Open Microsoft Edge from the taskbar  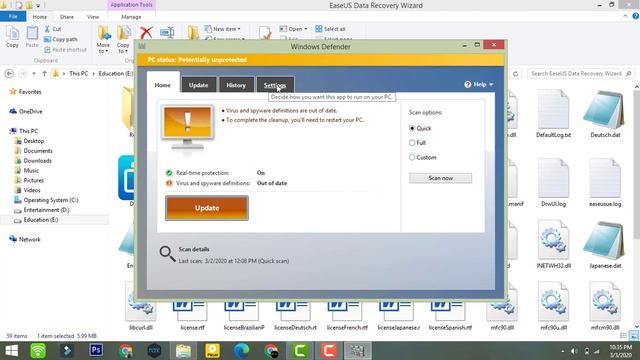pos(242,351)
